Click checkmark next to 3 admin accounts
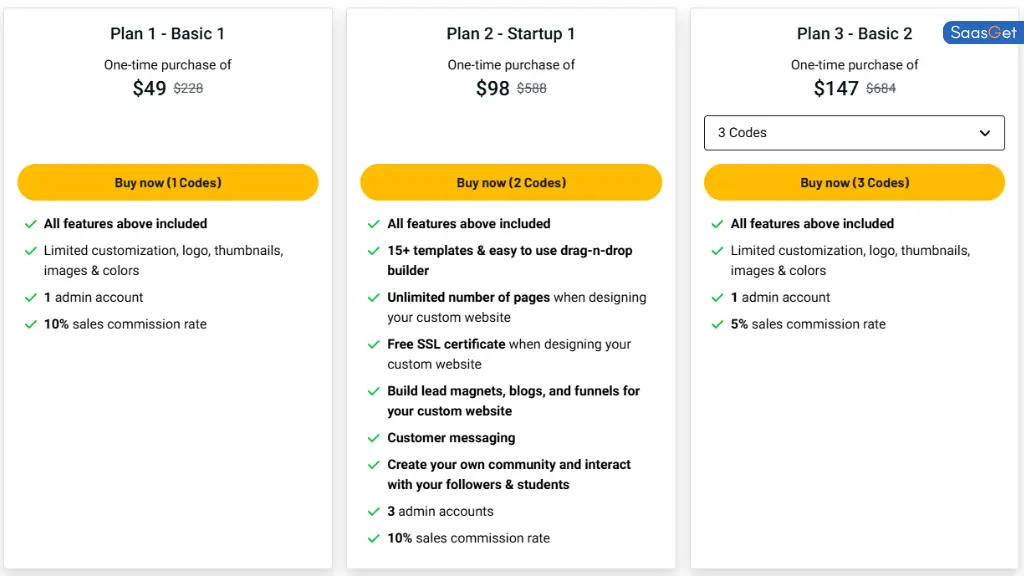This screenshot has width=1024, height=576. point(374,512)
